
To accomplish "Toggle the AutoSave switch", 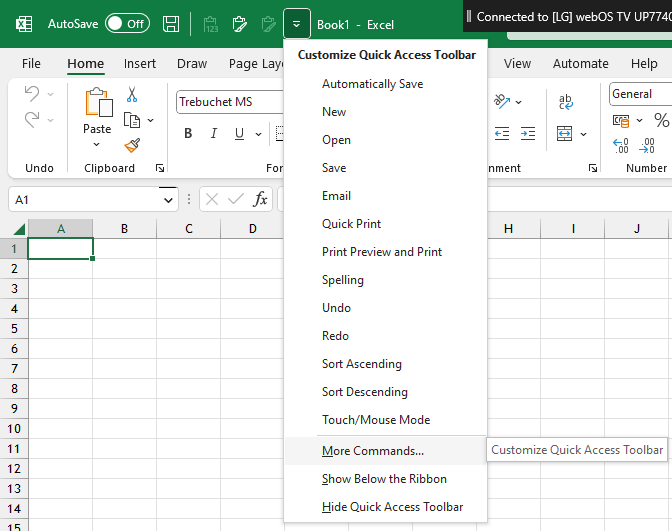I will coord(127,24).
